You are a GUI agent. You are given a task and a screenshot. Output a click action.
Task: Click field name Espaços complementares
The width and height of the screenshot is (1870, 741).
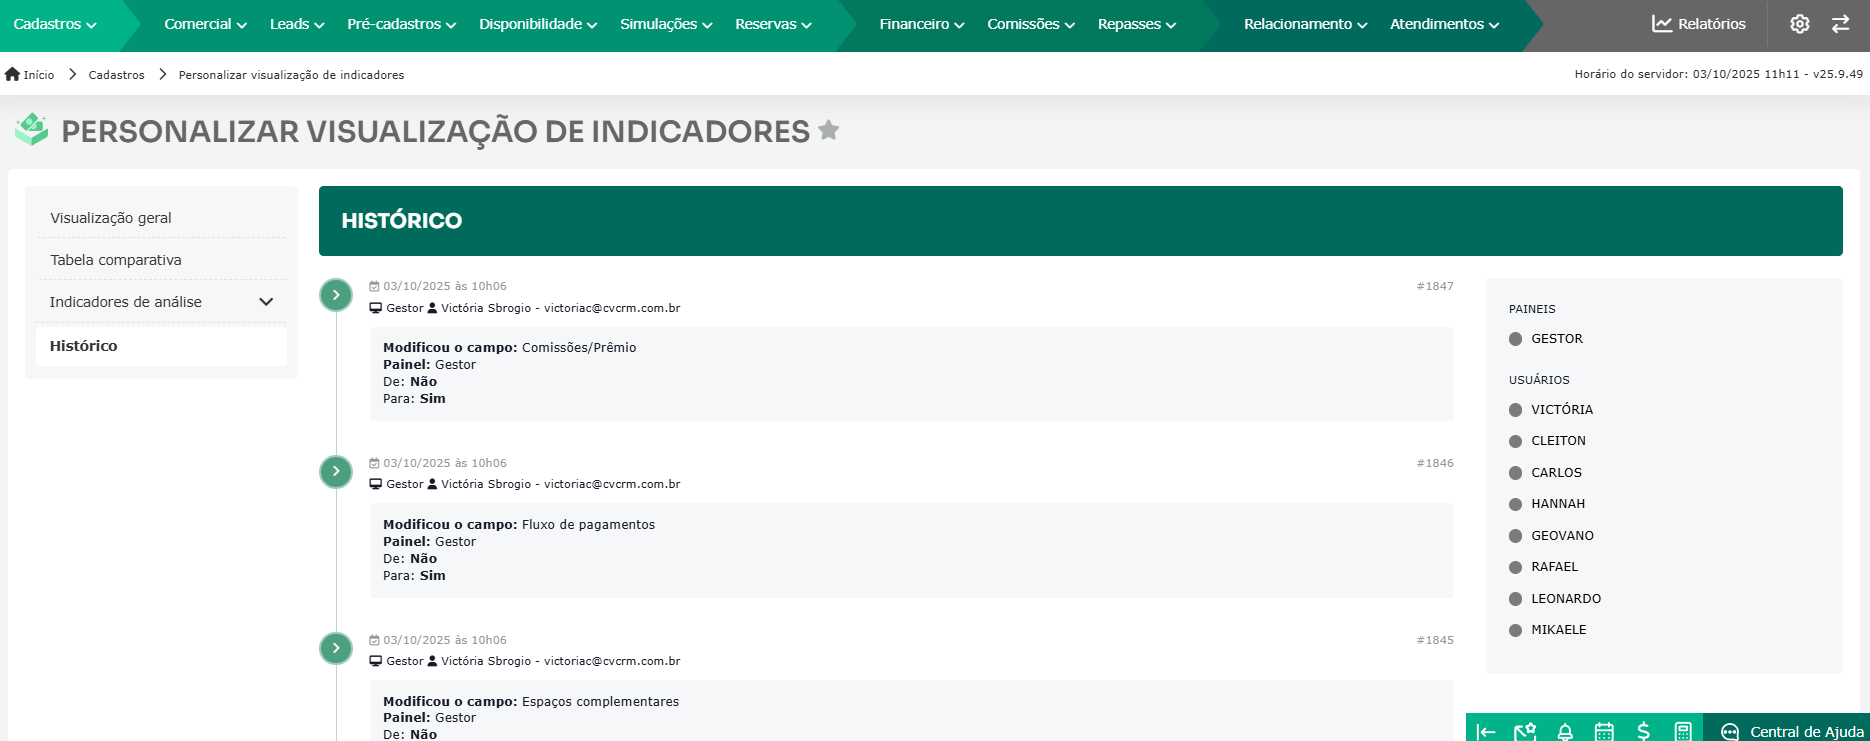(600, 702)
